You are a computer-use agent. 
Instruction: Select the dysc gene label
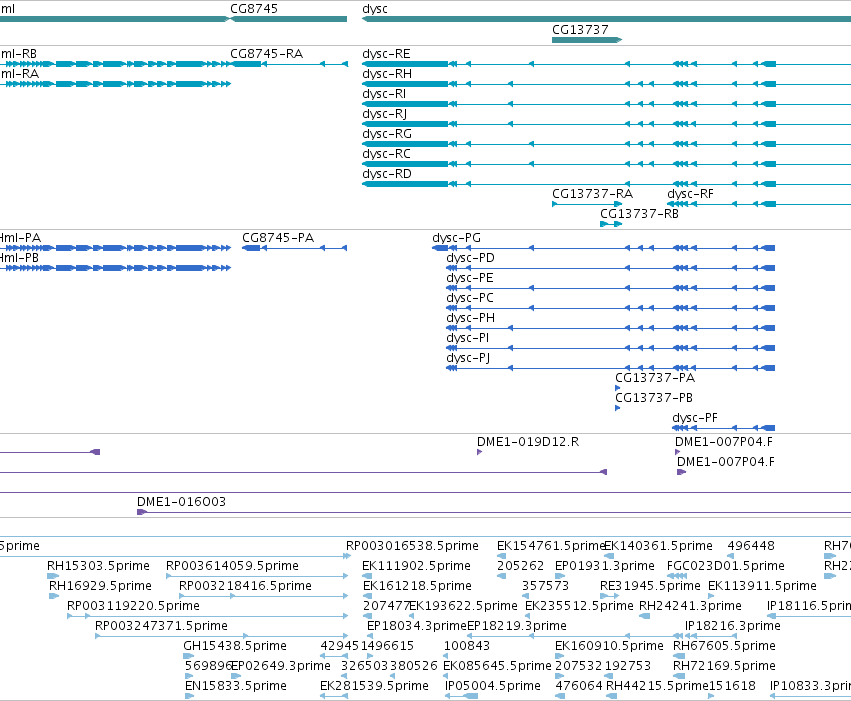pyautogui.click(x=375, y=9)
